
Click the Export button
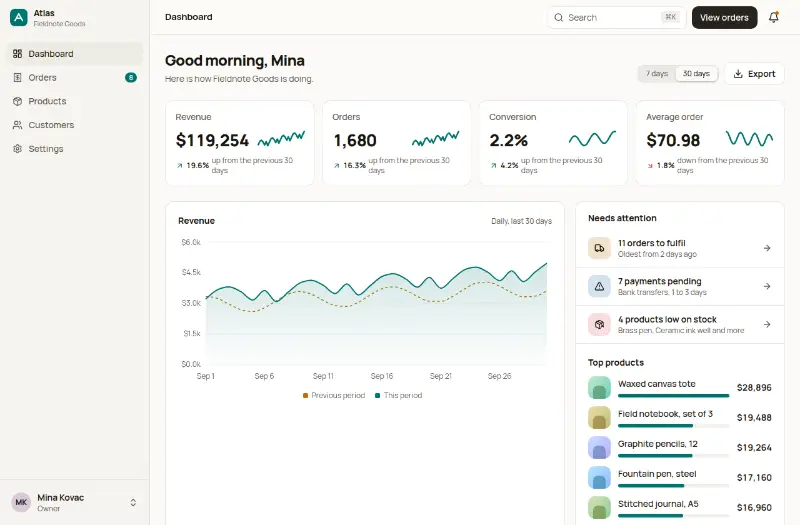(754, 74)
